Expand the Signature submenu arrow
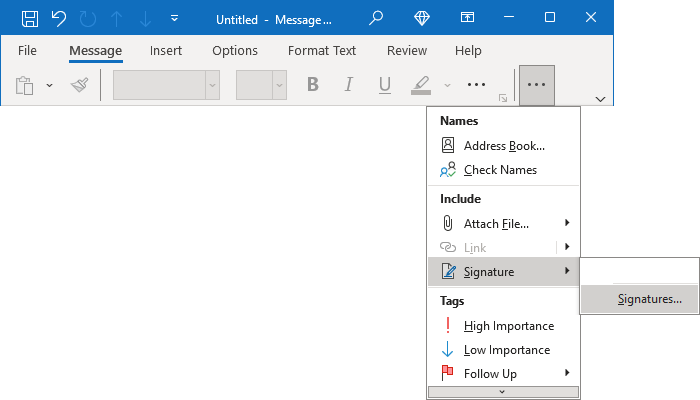Screen dimensions: 700x400 [x=567, y=271]
